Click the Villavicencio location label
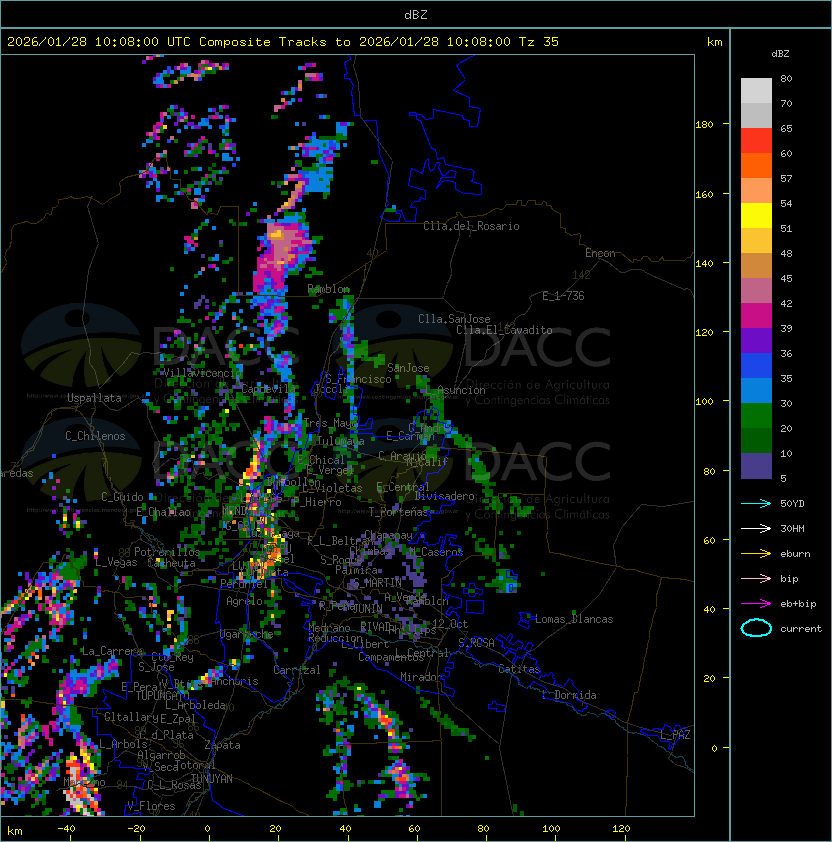Image resolution: width=832 pixels, height=842 pixels. (198, 372)
